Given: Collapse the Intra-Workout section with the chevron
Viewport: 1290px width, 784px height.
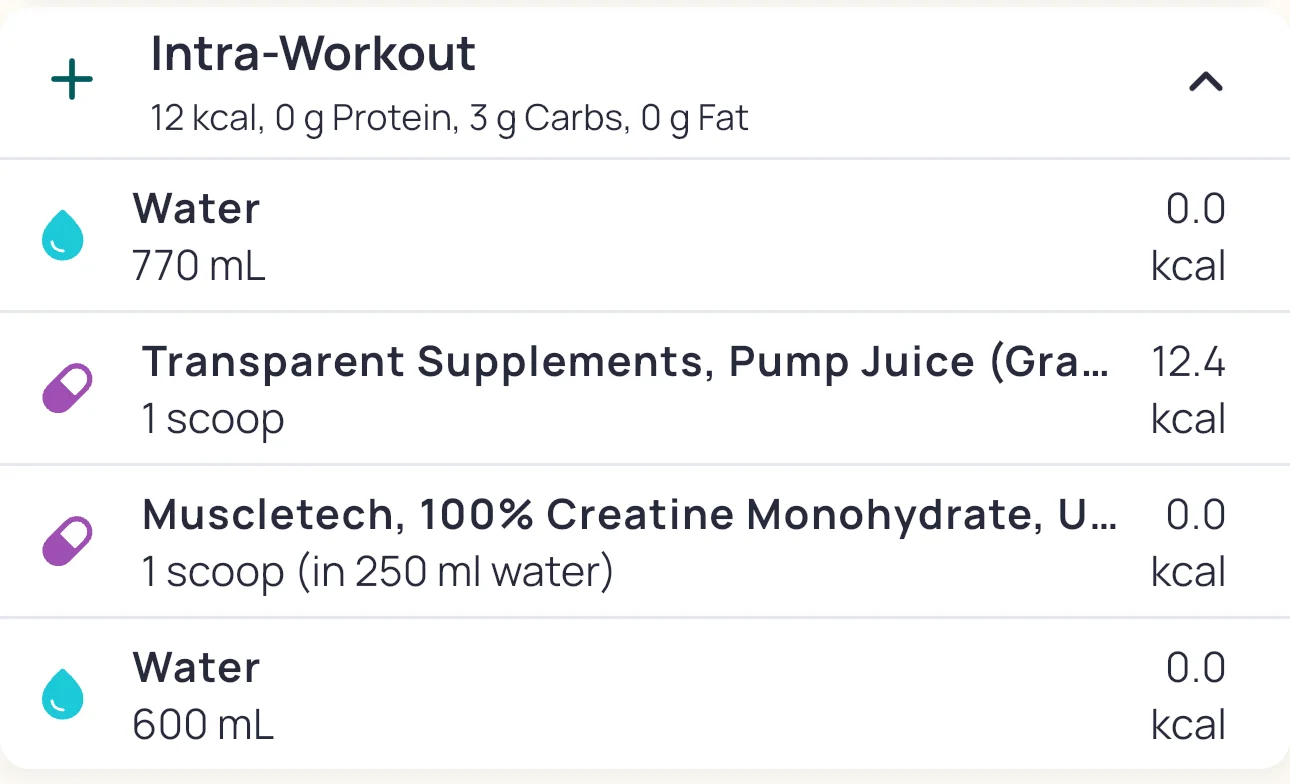Looking at the screenshot, I should (x=1205, y=82).
